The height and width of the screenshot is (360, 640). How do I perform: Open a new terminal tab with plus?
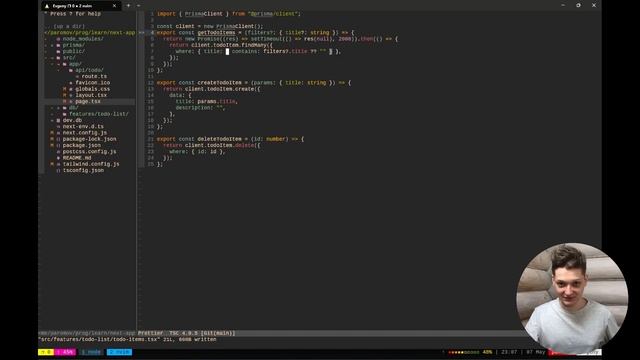tap(128, 6)
